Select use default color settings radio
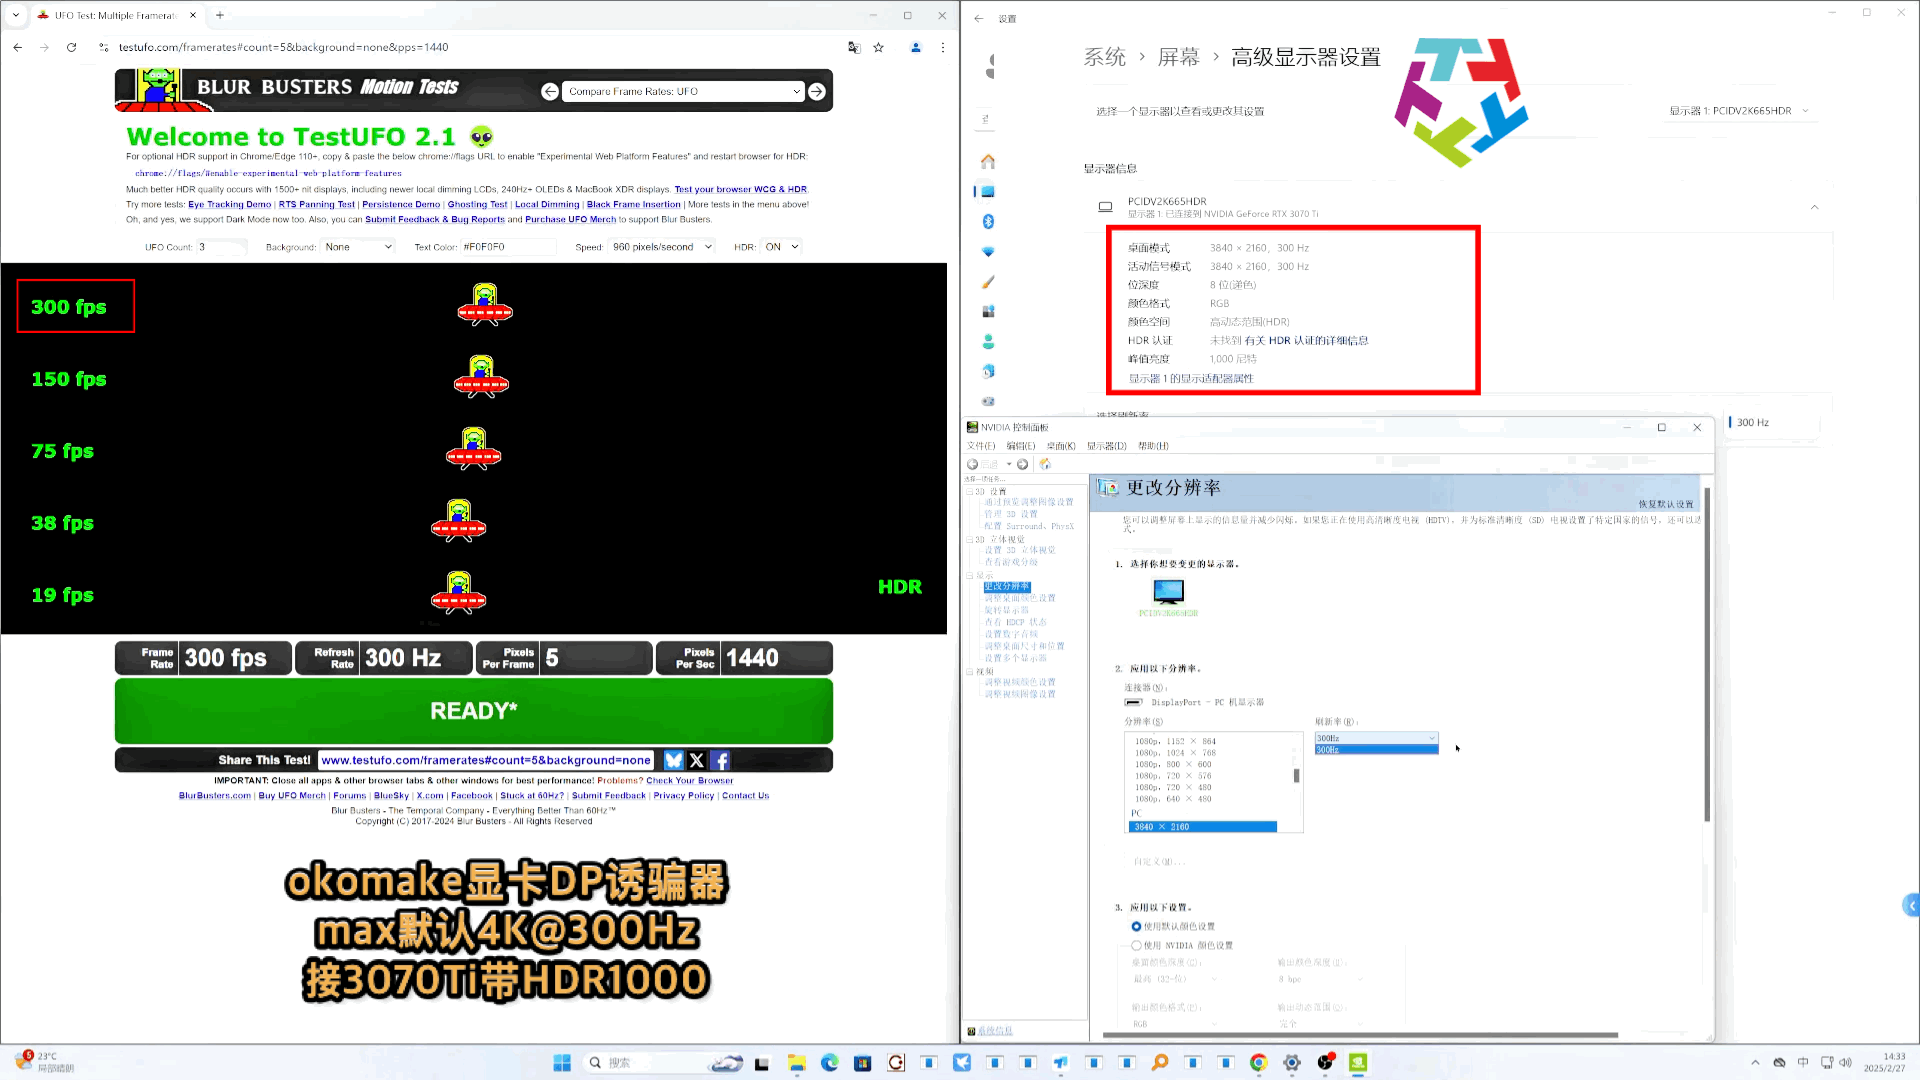1920x1080 pixels. click(x=1136, y=926)
